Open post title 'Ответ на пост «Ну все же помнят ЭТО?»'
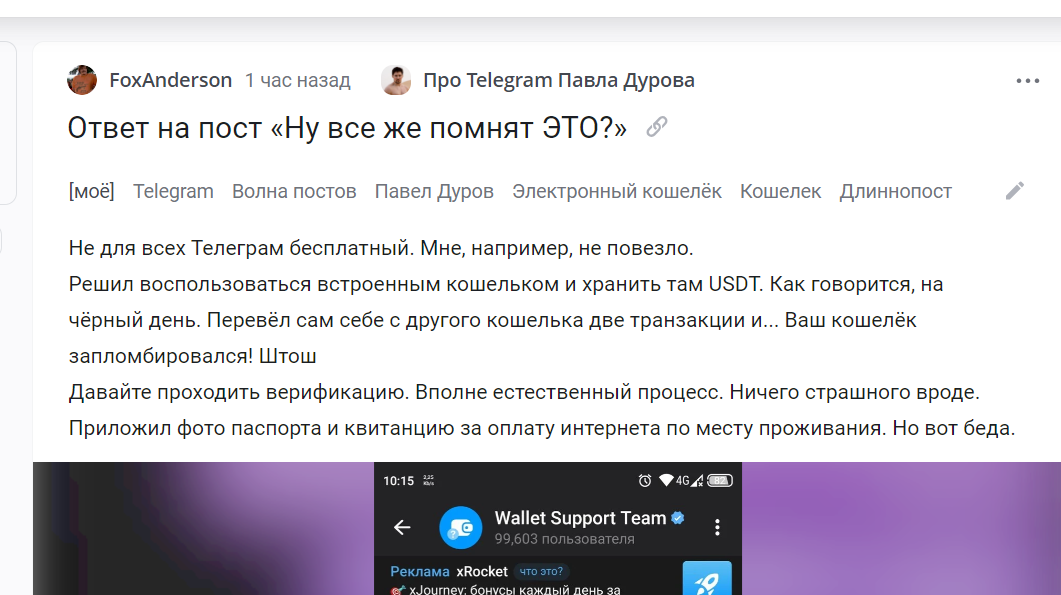 click(x=348, y=127)
